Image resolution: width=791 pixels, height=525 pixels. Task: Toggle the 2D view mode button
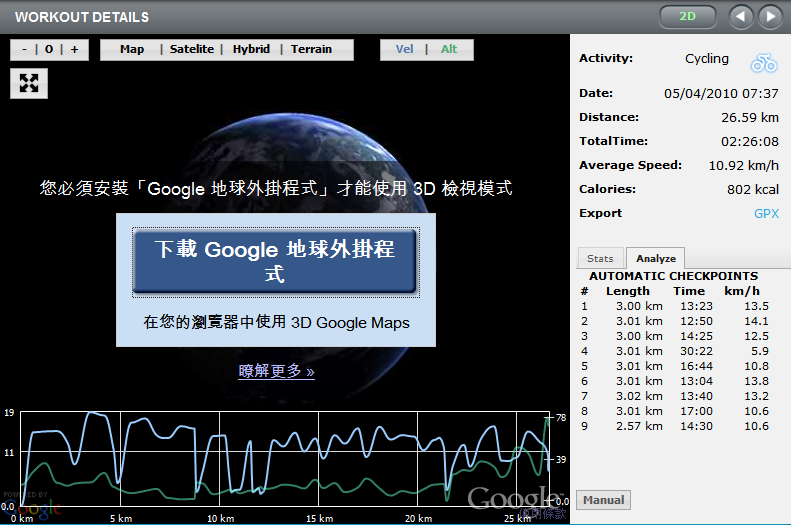click(x=688, y=17)
